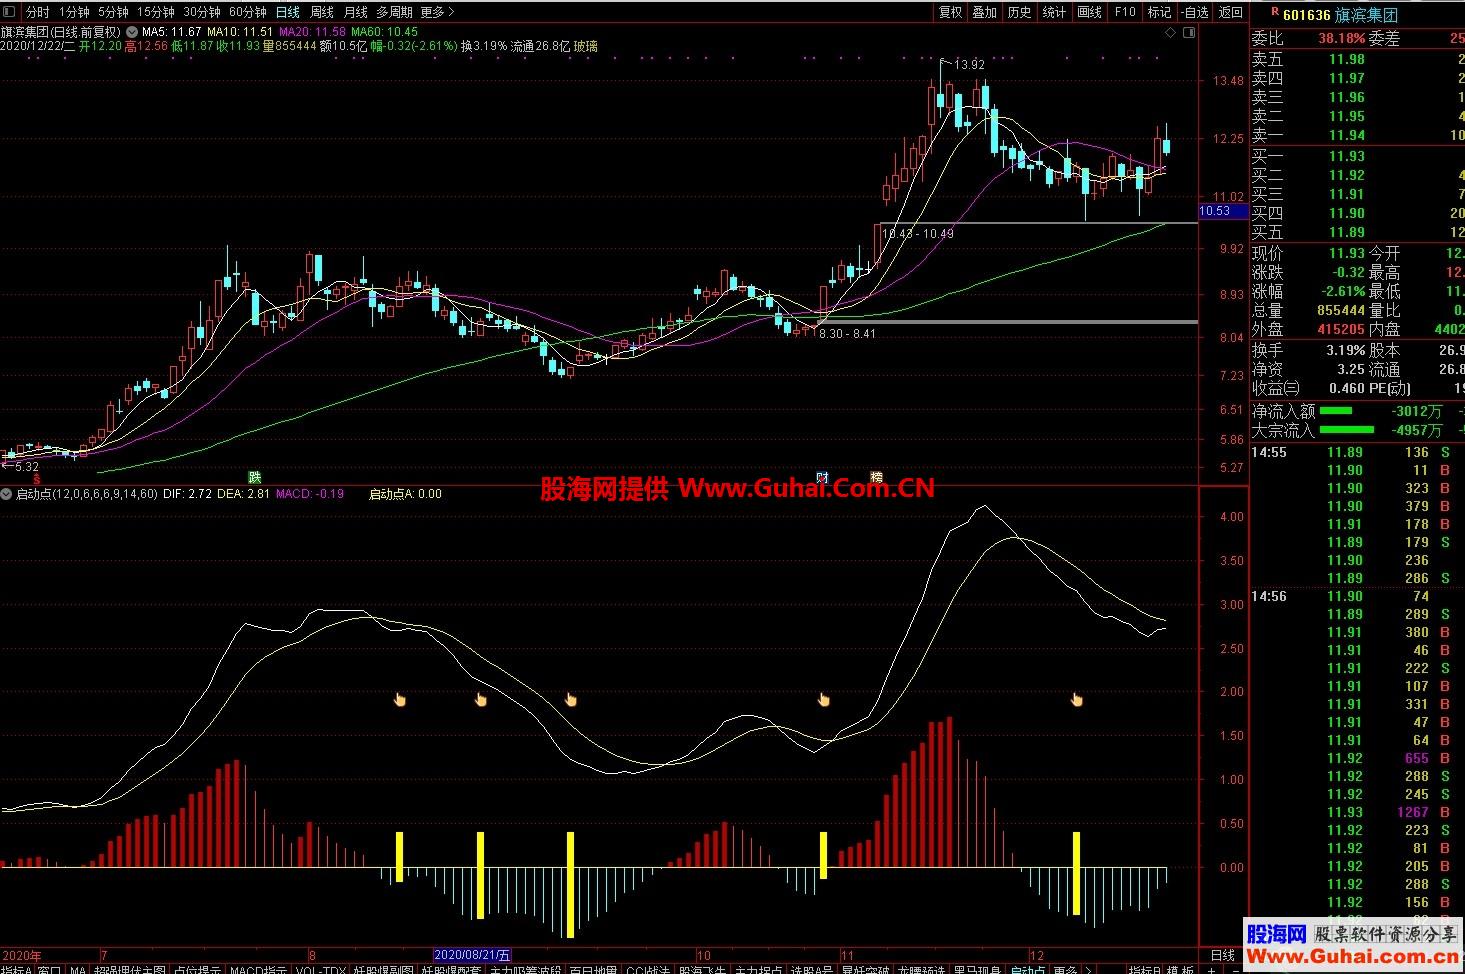Click the last hand signal icon in December
Viewport: 1465px width, 974px height.
1077,699
